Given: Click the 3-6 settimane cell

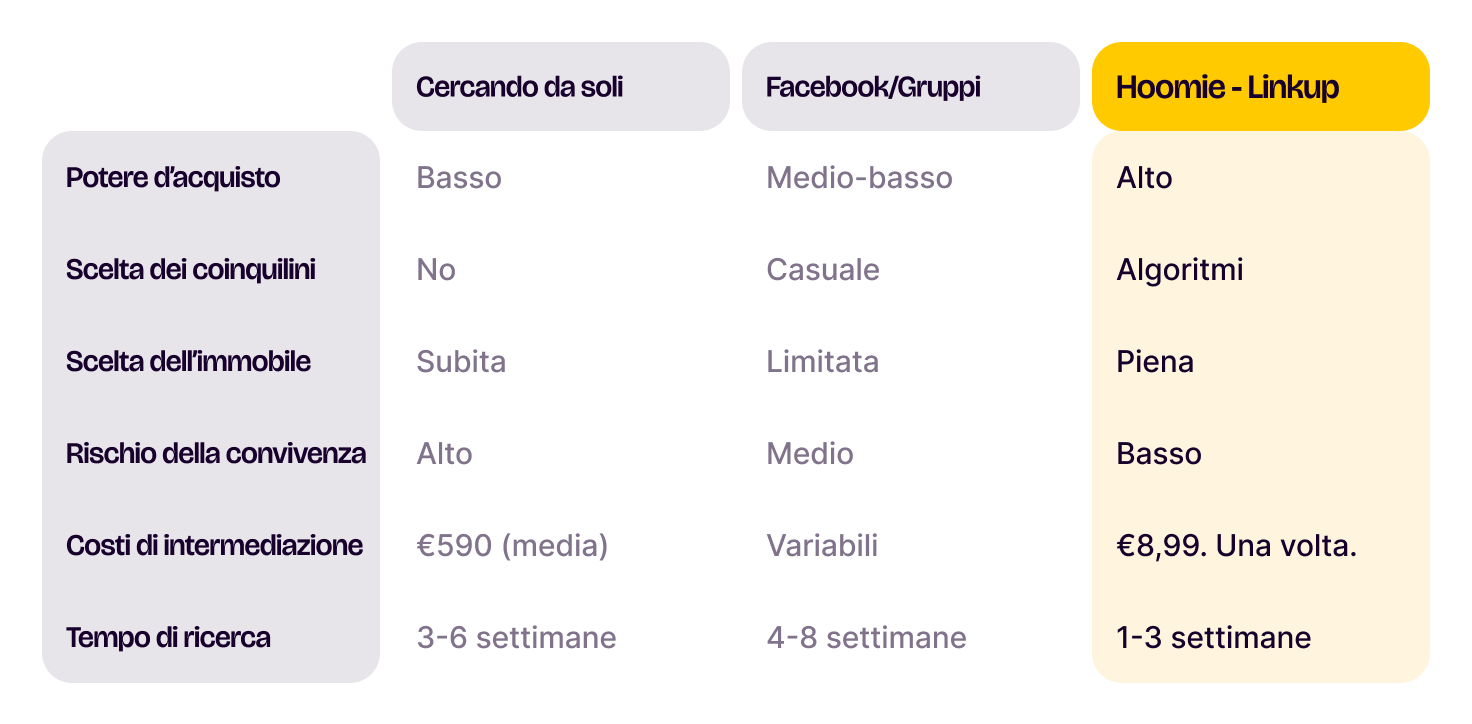Looking at the screenshot, I should 516,638.
